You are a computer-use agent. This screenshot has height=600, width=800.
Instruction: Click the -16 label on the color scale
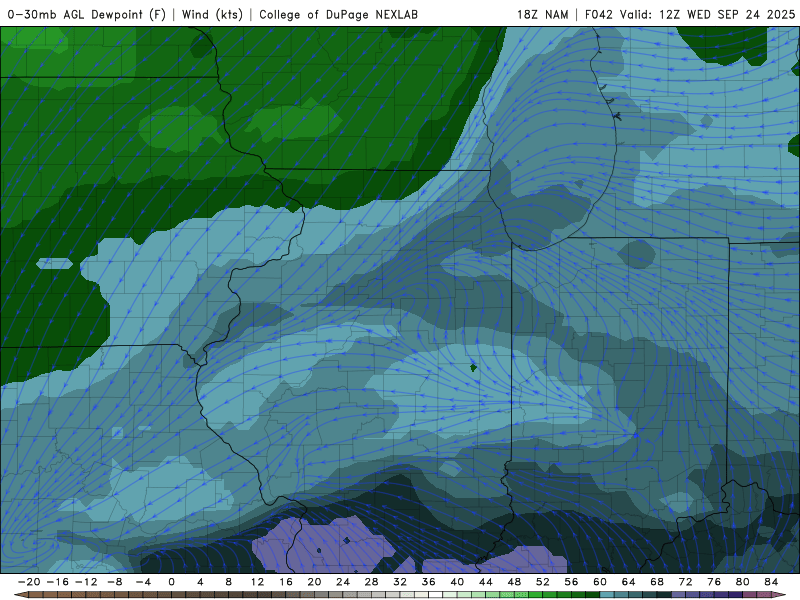[x=57, y=582]
